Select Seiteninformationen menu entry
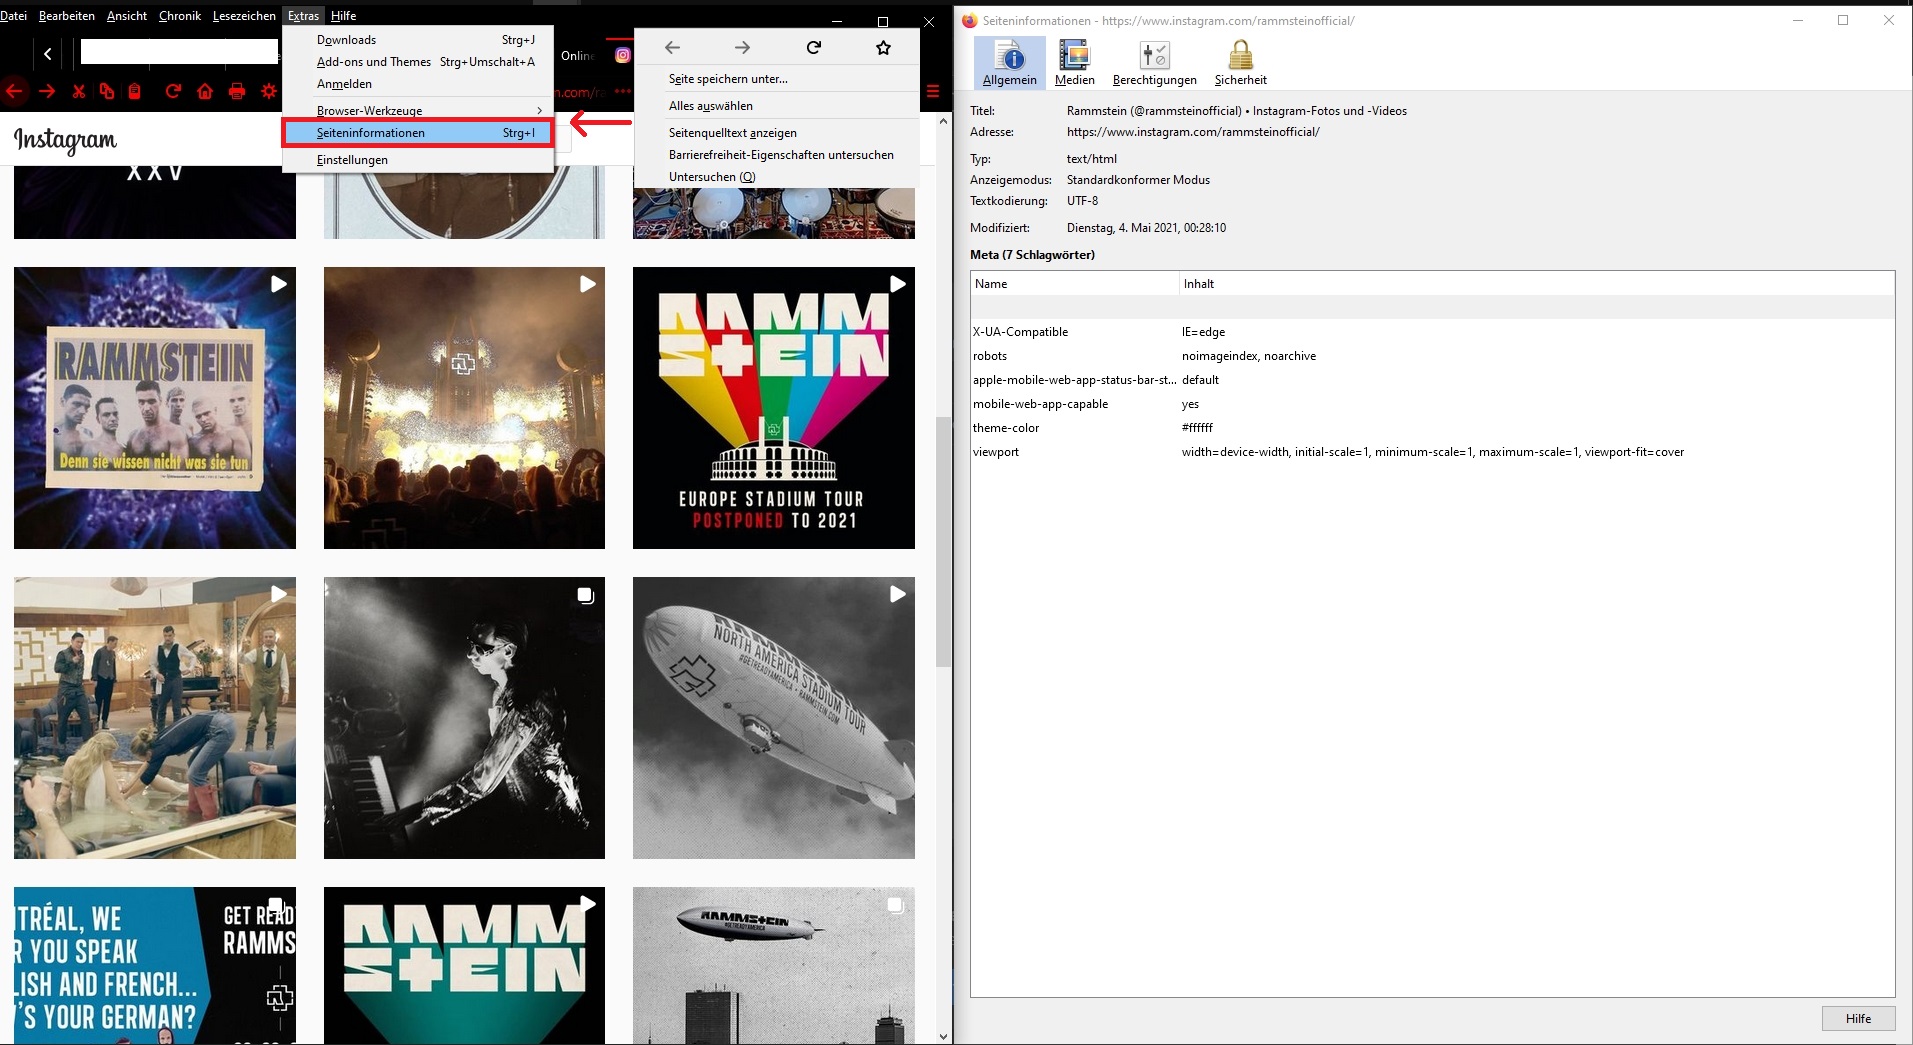1913x1045 pixels. click(x=418, y=132)
